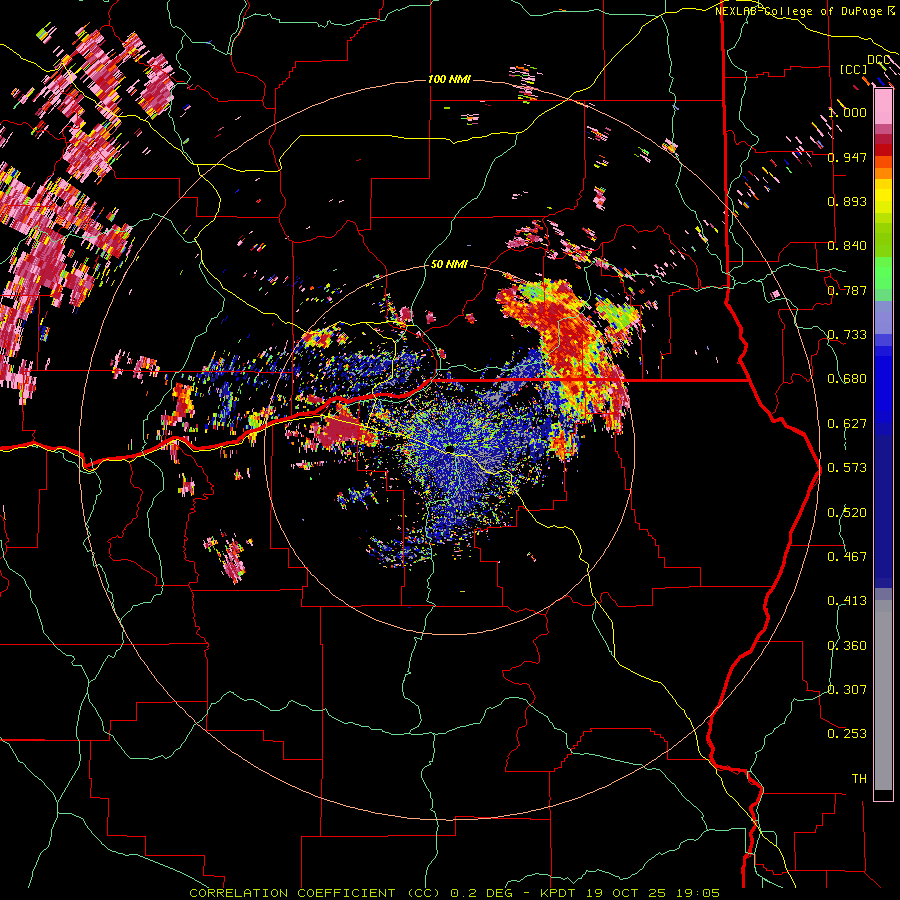Click the 0.733 legend value
The height and width of the screenshot is (900, 900).
[x=847, y=335]
